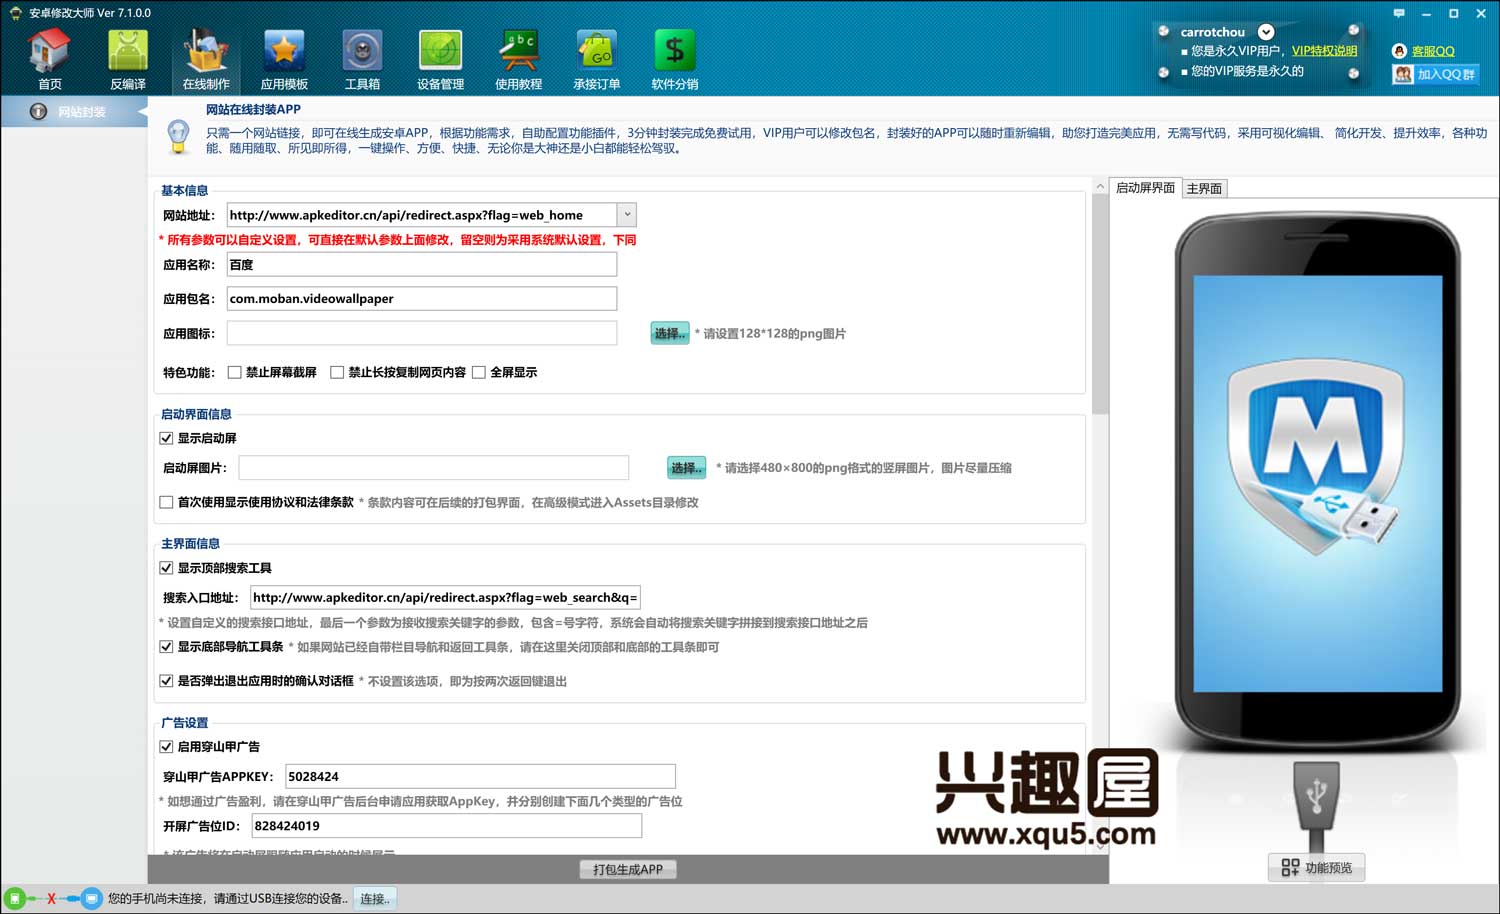The width and height of the screenshot is (1500, 914).
Task: Click the app logo in title bar
Action: [x=15, y=13]
